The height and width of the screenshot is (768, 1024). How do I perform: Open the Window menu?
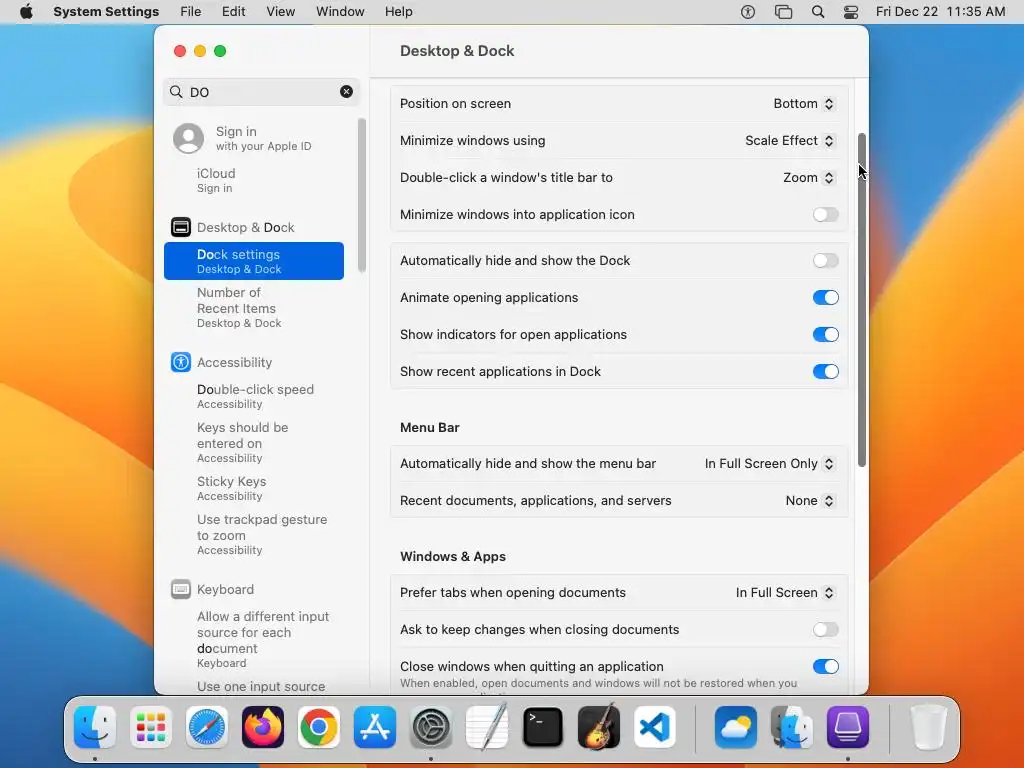tap(340, 12)
